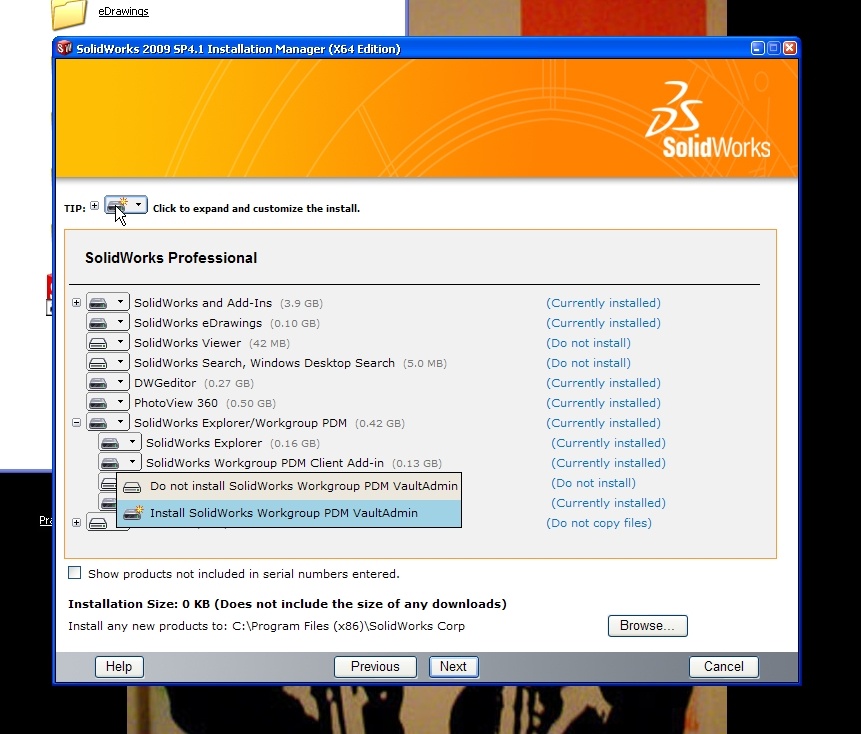This screenshot has width=861, height=734.
Task: Click the SolidWorks and Add-Ins drive icon
Action: (98, 302)
